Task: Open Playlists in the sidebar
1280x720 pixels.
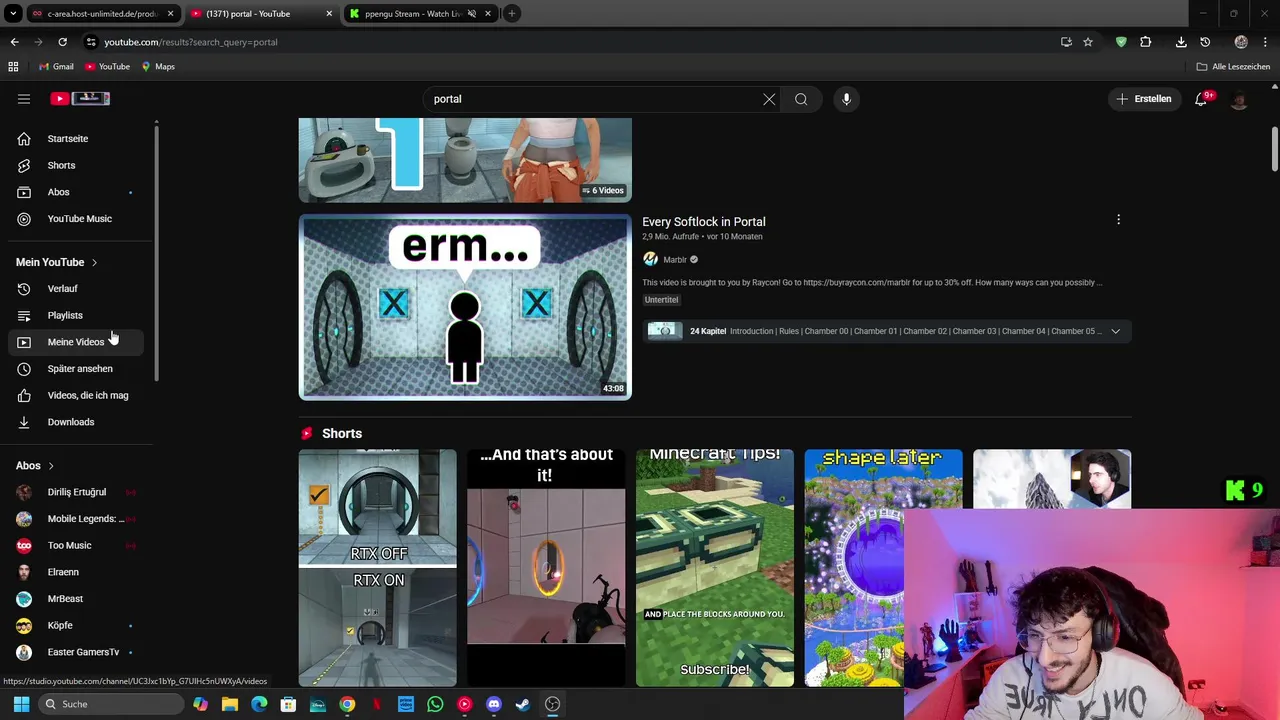Action: [76, 315]
